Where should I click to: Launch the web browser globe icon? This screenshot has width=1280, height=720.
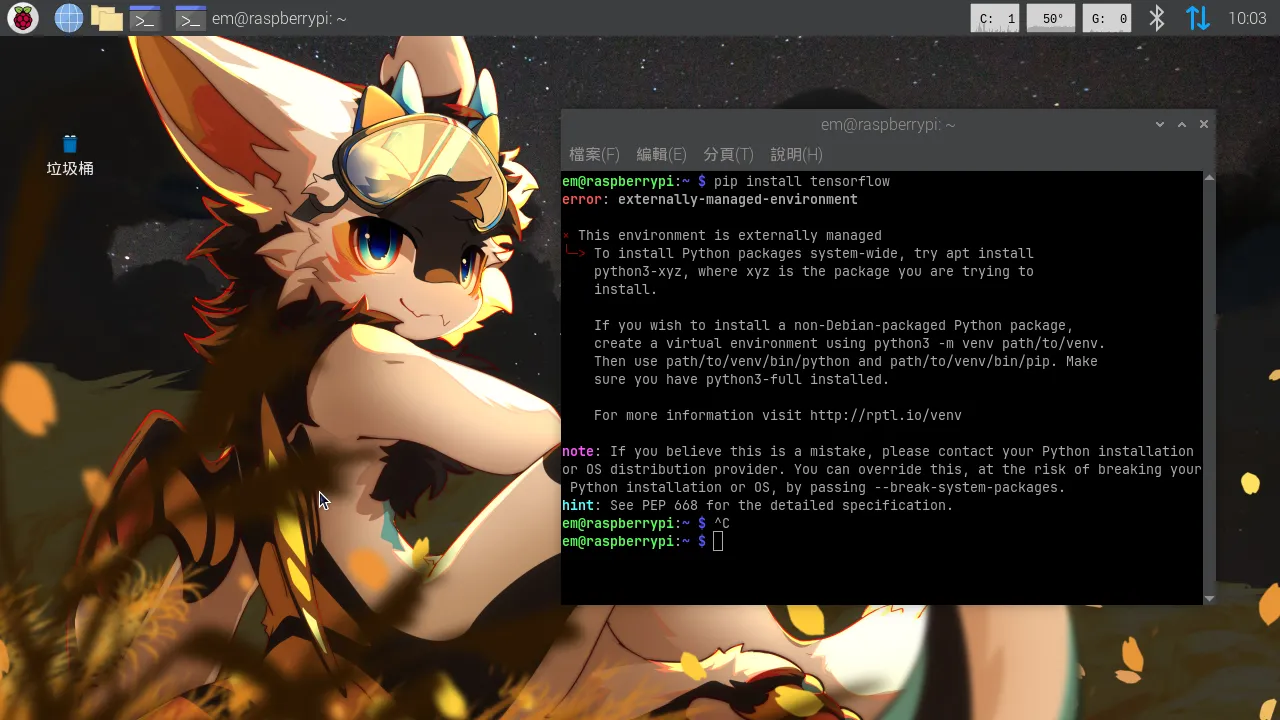(68, 18)
